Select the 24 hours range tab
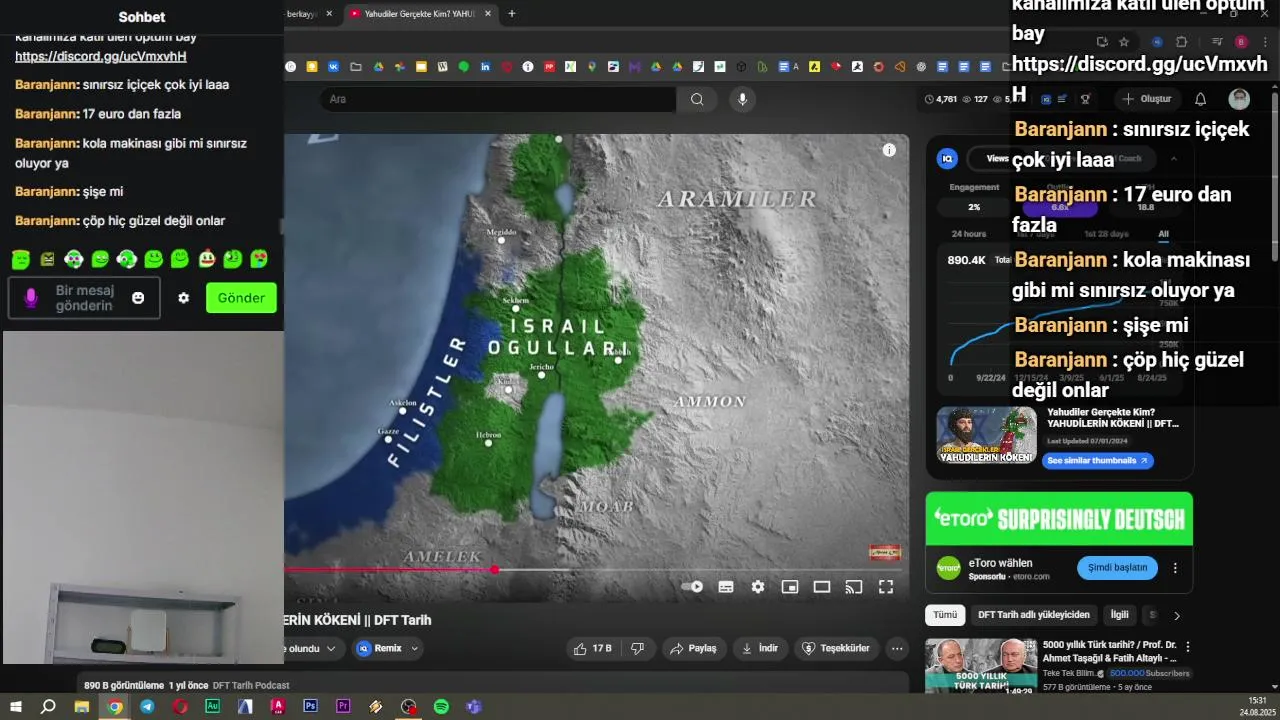This screenshot has width=1280, height=720. click(969, 234)
